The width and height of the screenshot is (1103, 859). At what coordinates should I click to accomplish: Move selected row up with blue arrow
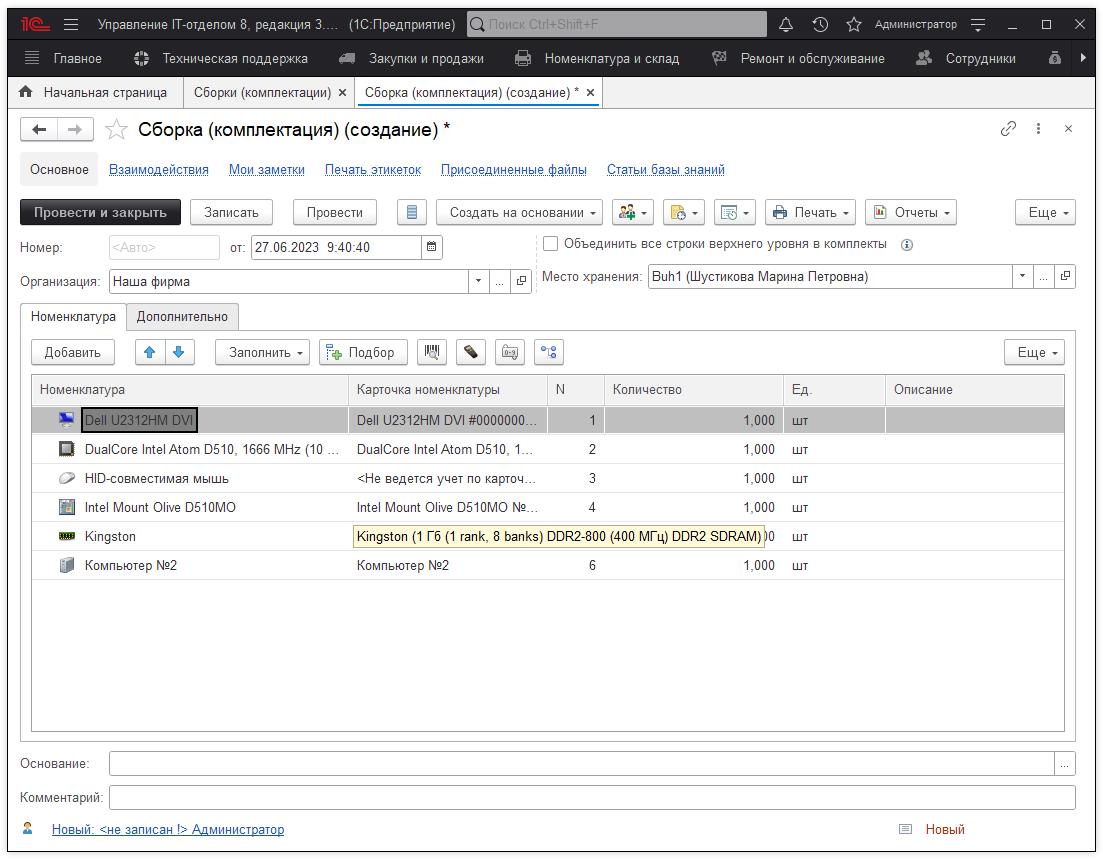click(x=150, y=352)
